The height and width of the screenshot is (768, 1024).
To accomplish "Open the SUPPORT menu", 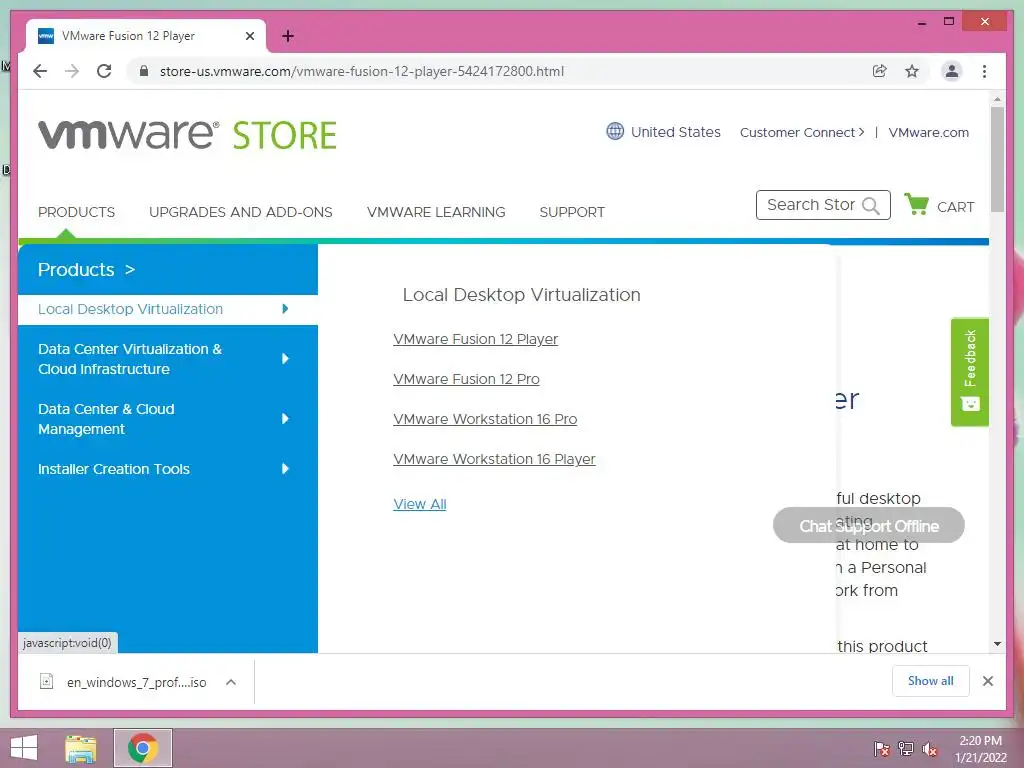I will point(572,212).
